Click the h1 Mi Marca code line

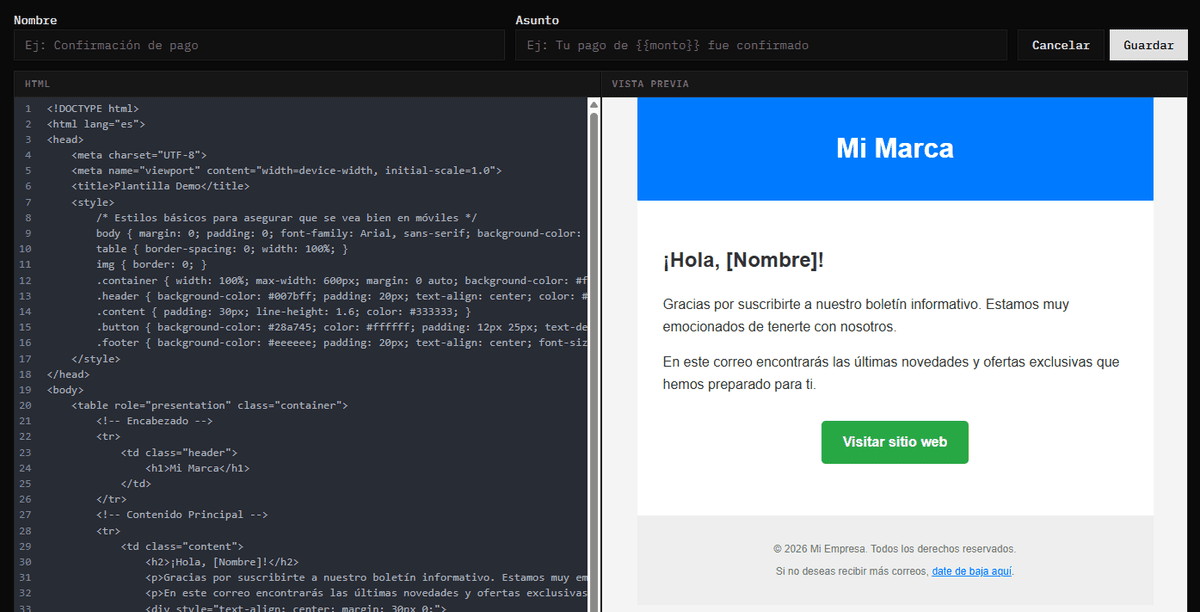click(x=197, y=467)
